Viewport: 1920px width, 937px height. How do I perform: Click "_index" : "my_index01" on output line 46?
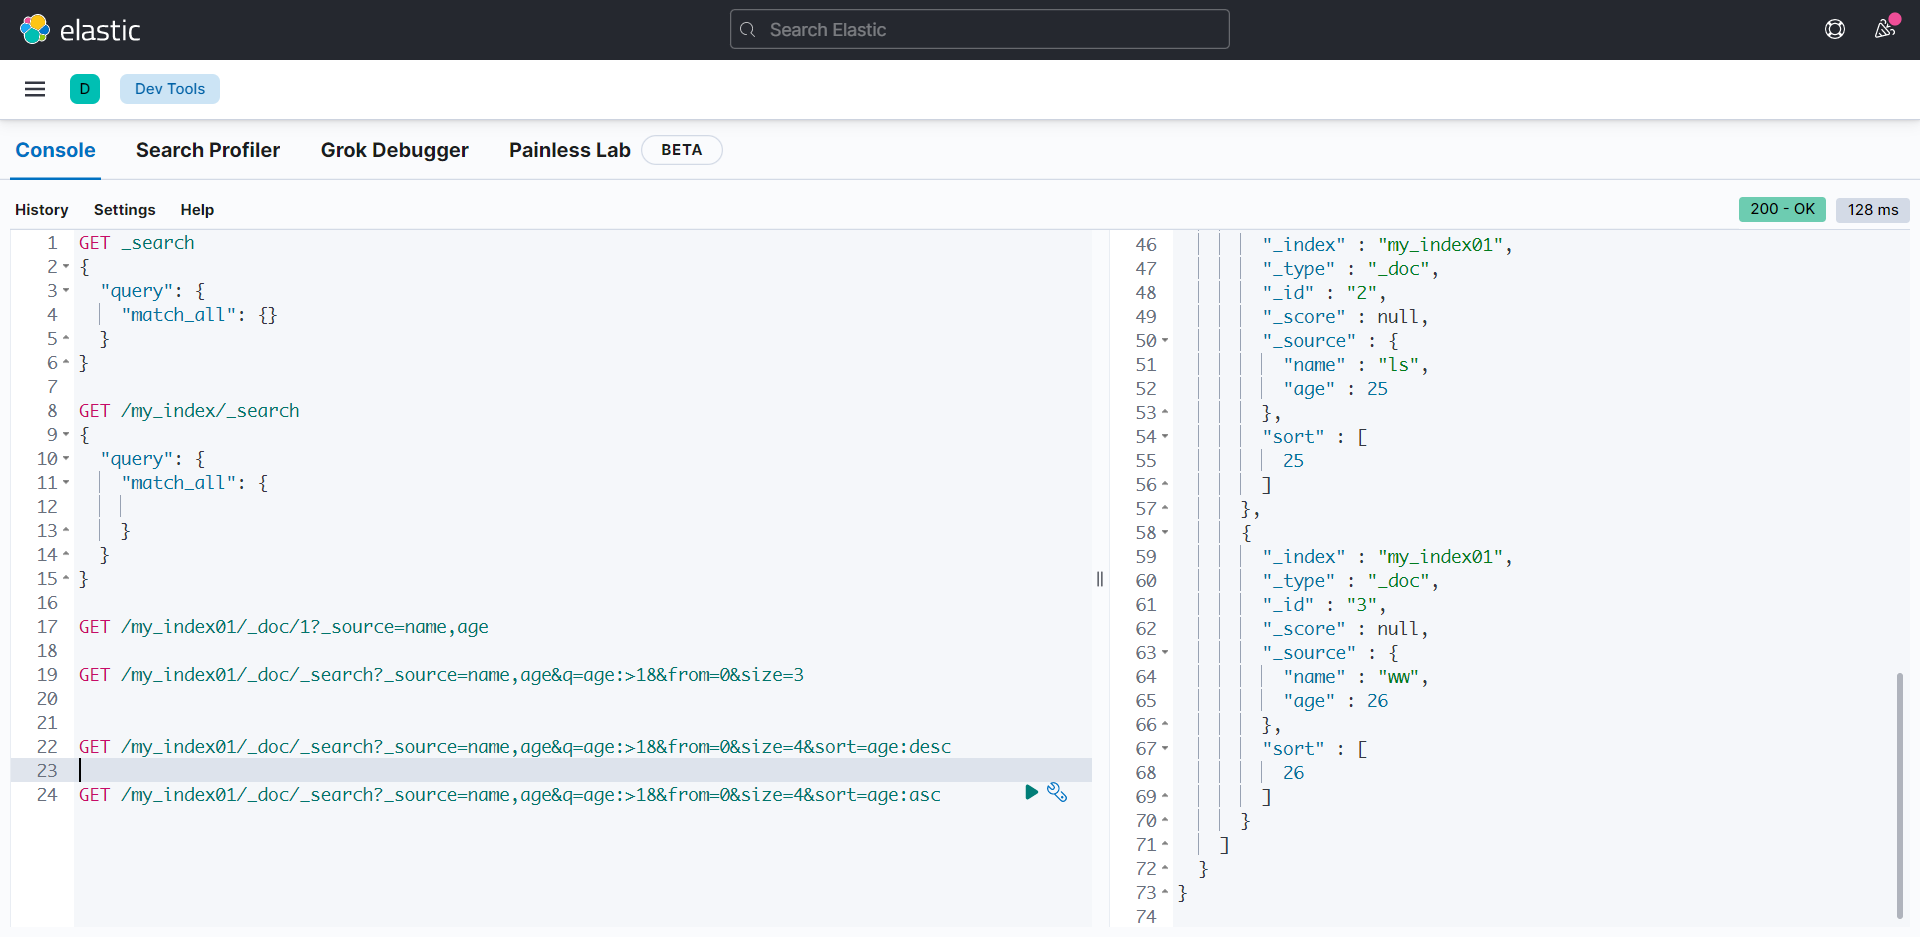pos(1387,245)
